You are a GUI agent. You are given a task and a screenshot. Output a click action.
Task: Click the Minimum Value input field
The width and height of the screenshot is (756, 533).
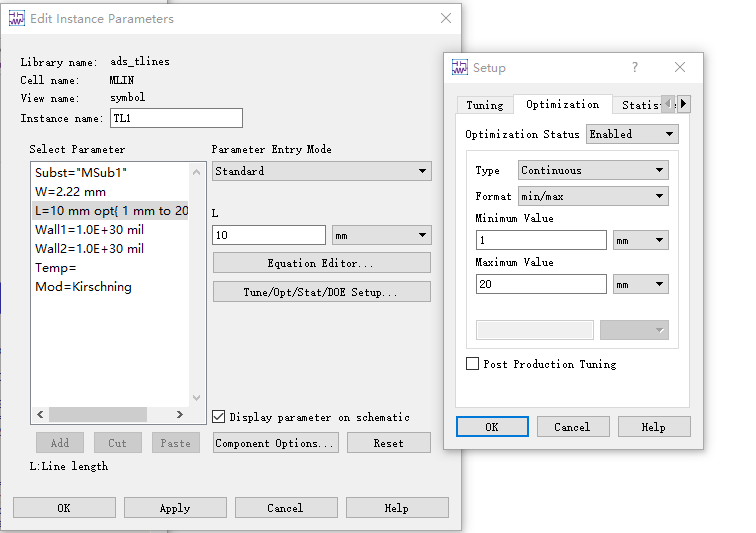pyautogui.click(x=541, y=240)
